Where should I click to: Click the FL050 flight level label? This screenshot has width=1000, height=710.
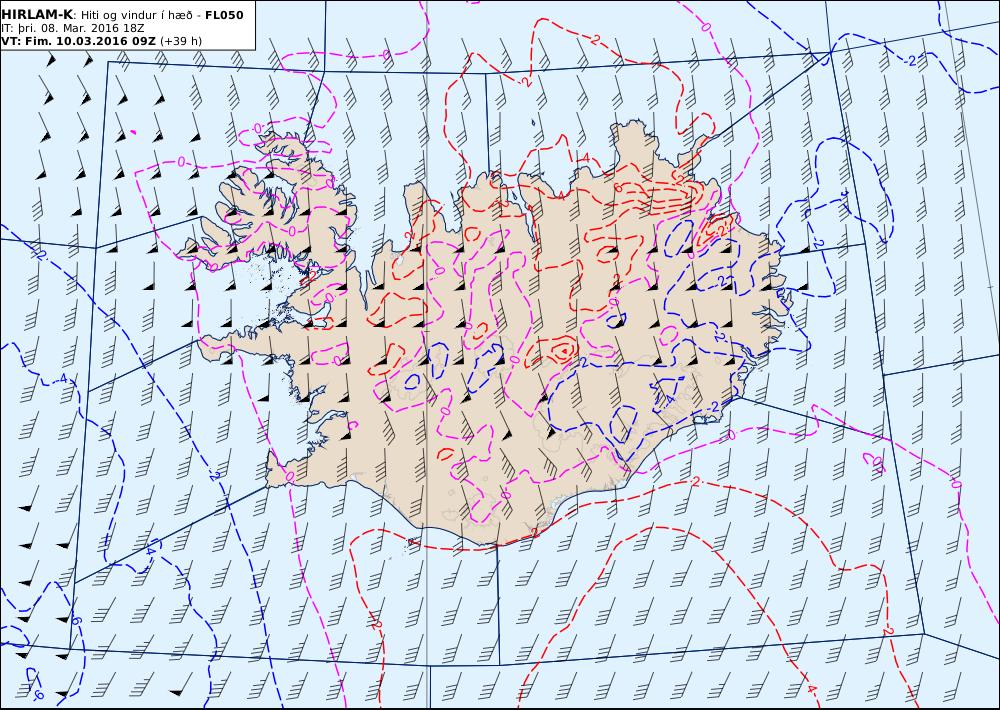click(224, 15)
